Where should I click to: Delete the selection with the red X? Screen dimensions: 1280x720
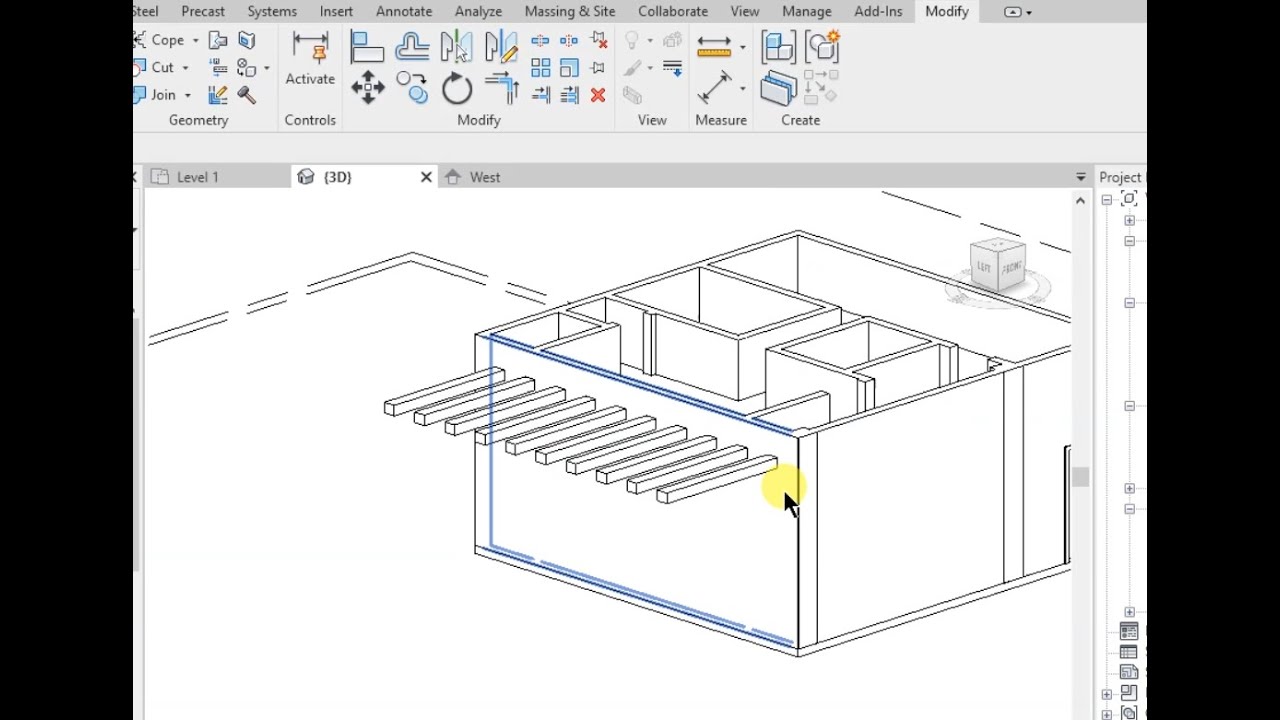pos(598,95)
